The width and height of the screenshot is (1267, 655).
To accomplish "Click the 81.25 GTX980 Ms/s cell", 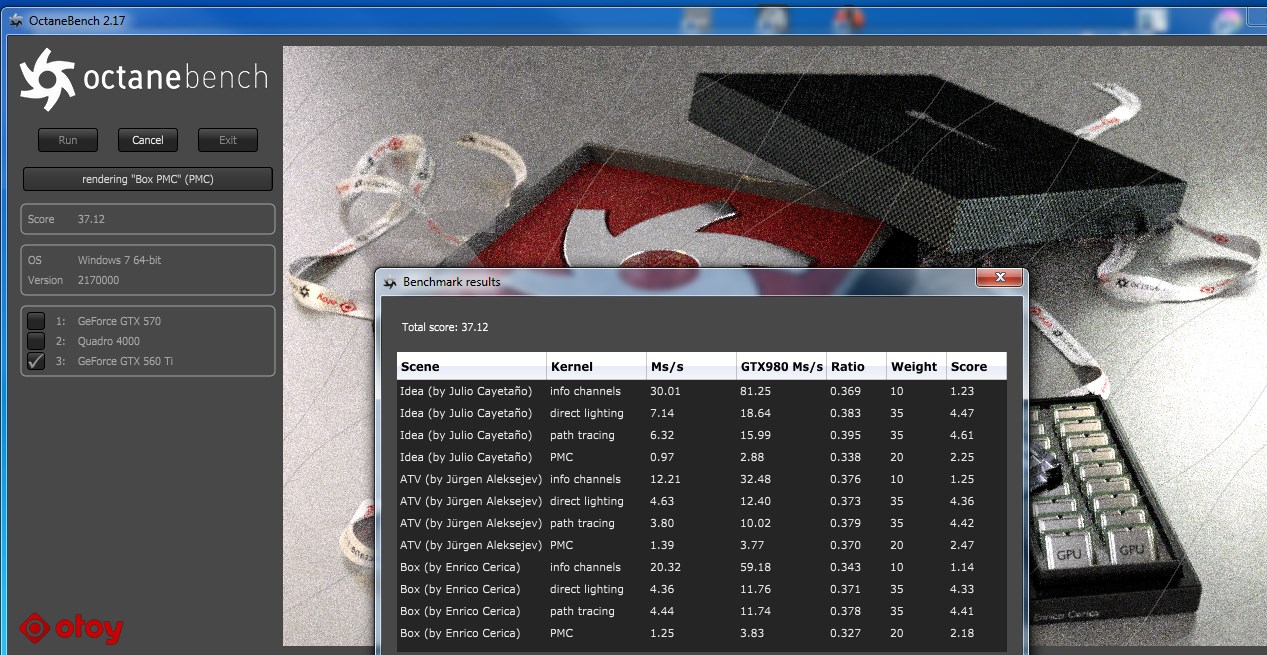I will coord(756,391).
